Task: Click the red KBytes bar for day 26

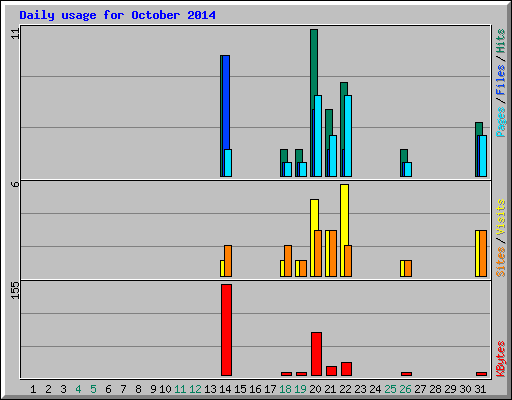Action: pyautogui.click(x=406, y=374)
